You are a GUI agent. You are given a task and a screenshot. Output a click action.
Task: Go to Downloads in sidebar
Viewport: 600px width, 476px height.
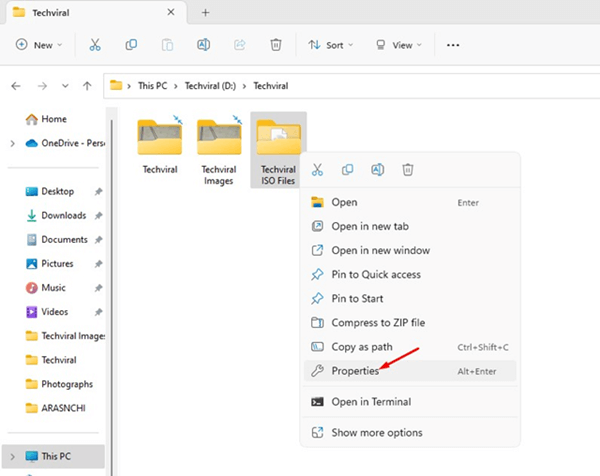(x=63, y=215)
